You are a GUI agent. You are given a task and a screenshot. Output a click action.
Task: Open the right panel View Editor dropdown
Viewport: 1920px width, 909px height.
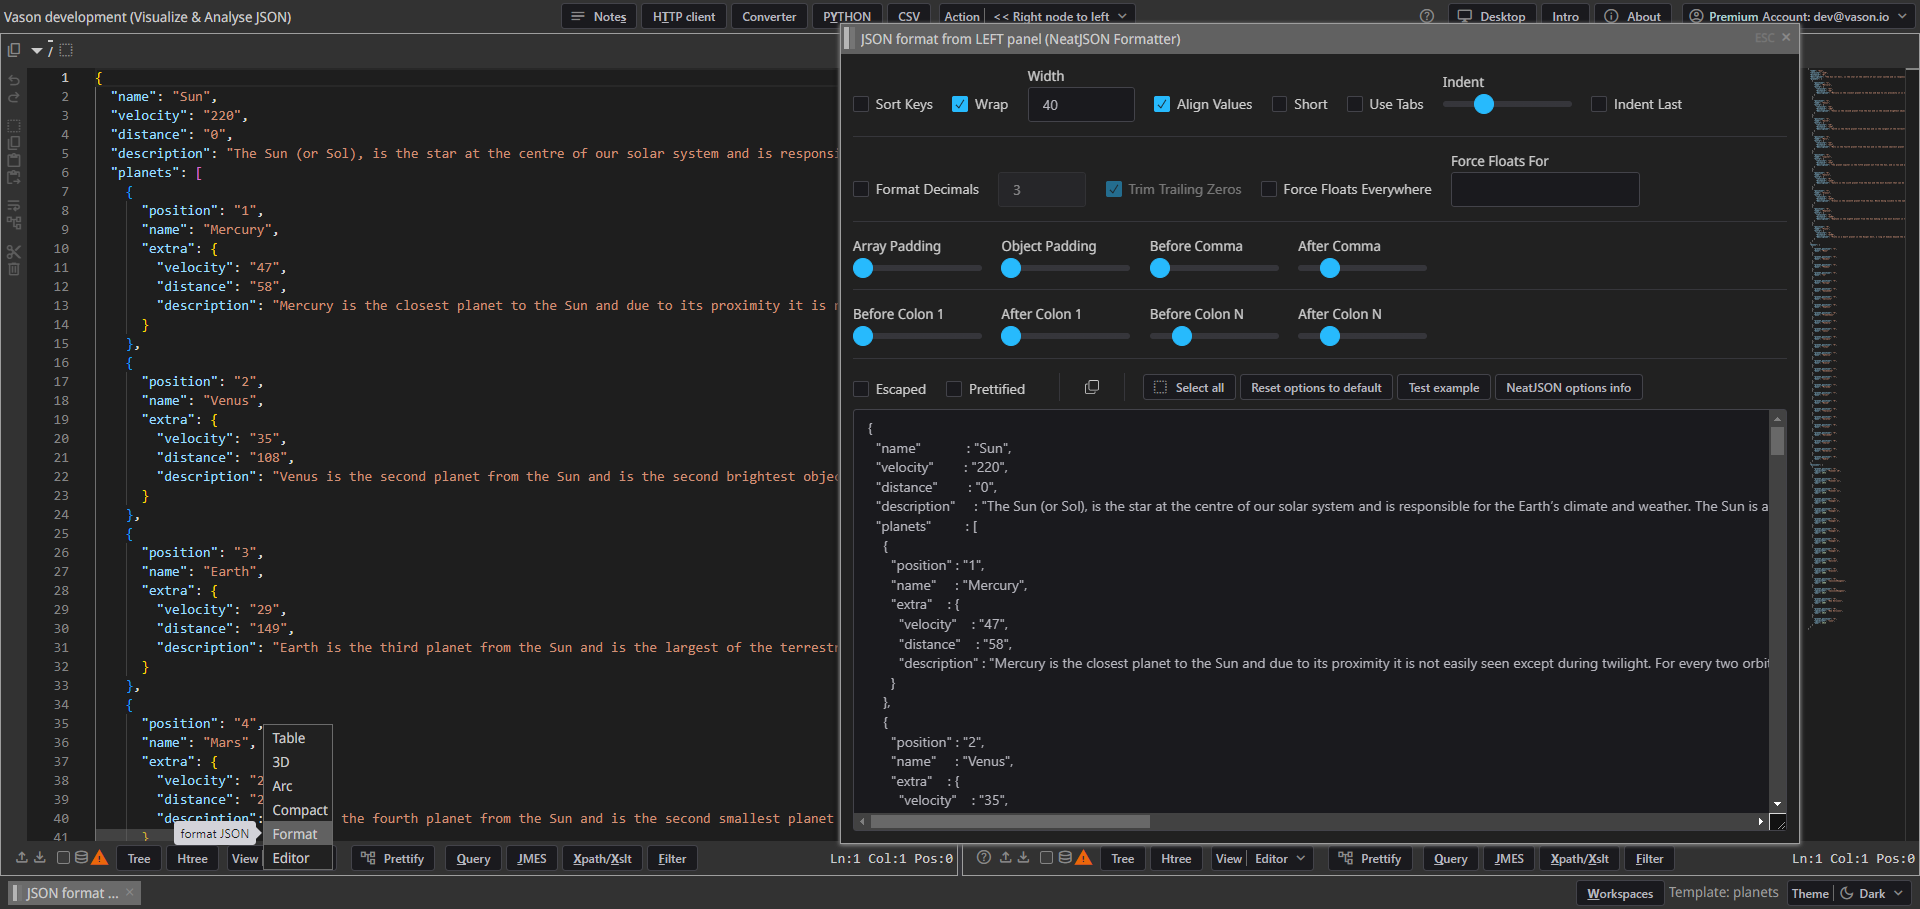pyautogui.click(x=1280, y=859)
